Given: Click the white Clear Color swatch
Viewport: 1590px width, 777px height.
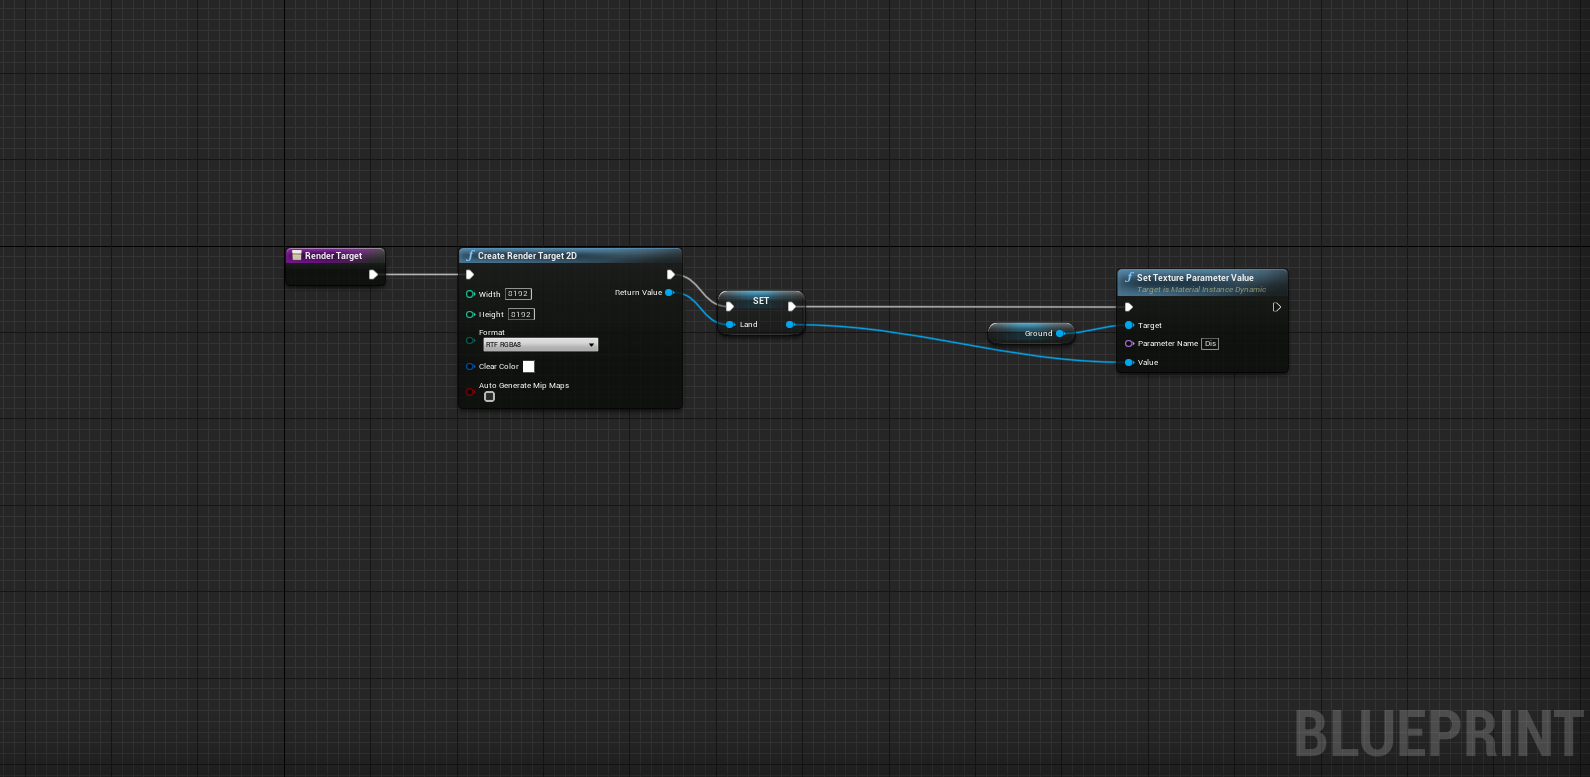Looking at the screenshot, I should (x=529, y=367).
